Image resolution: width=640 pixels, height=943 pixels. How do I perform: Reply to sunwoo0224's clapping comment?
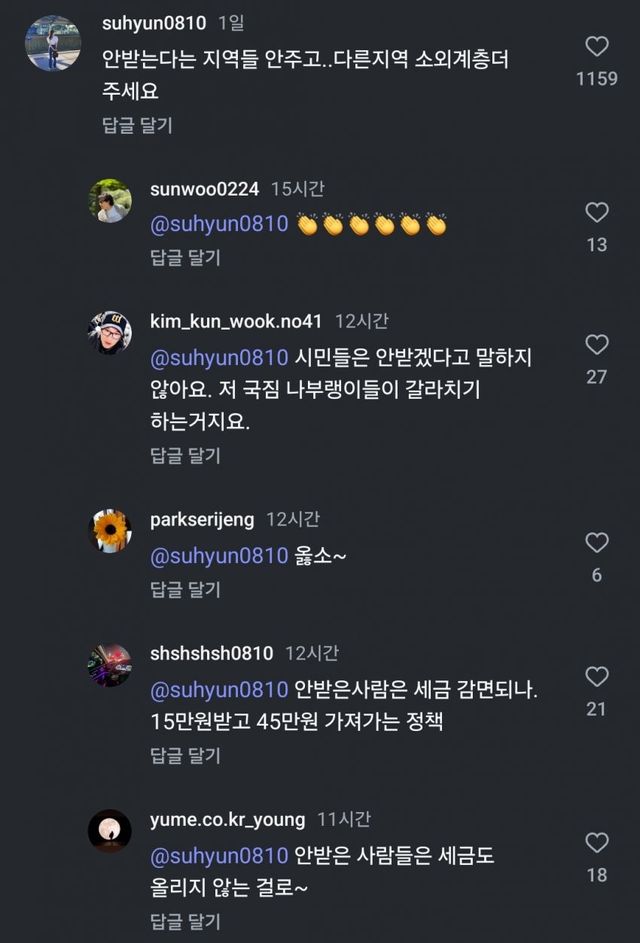(x=185, y=257)
